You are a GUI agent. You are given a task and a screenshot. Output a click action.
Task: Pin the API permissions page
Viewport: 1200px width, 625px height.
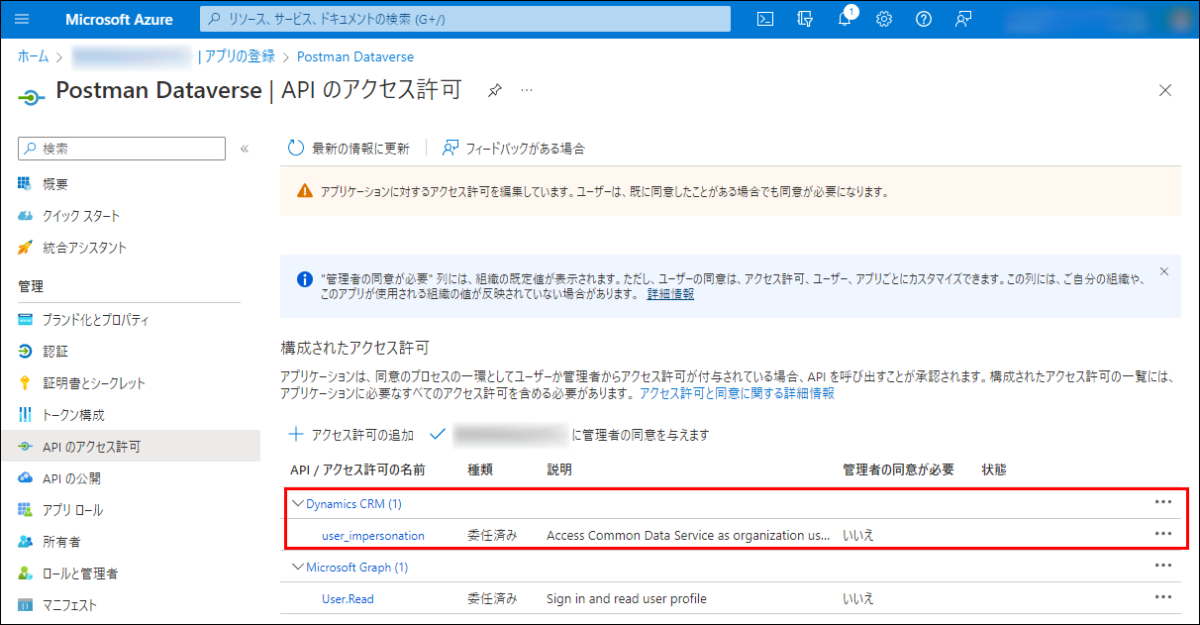[494, 90]
